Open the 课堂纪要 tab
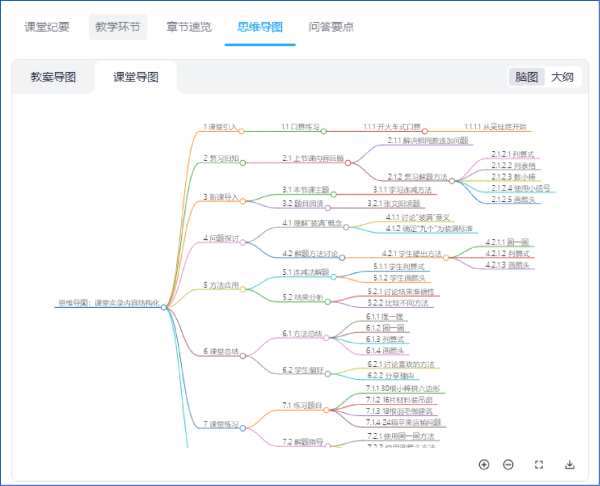The height and width of the screenshot is (486, 600). coord(47,27)
